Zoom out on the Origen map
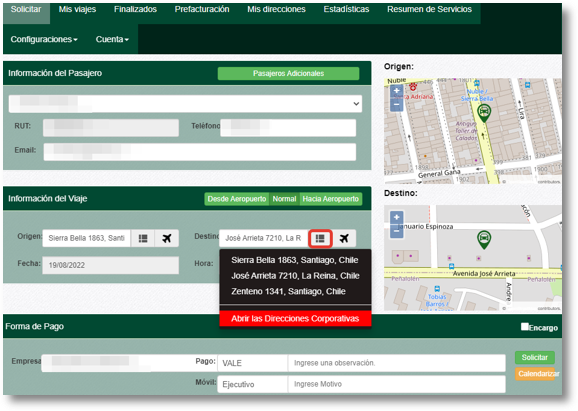Screen dimensions: 578x411 click(x=397, y=104)
